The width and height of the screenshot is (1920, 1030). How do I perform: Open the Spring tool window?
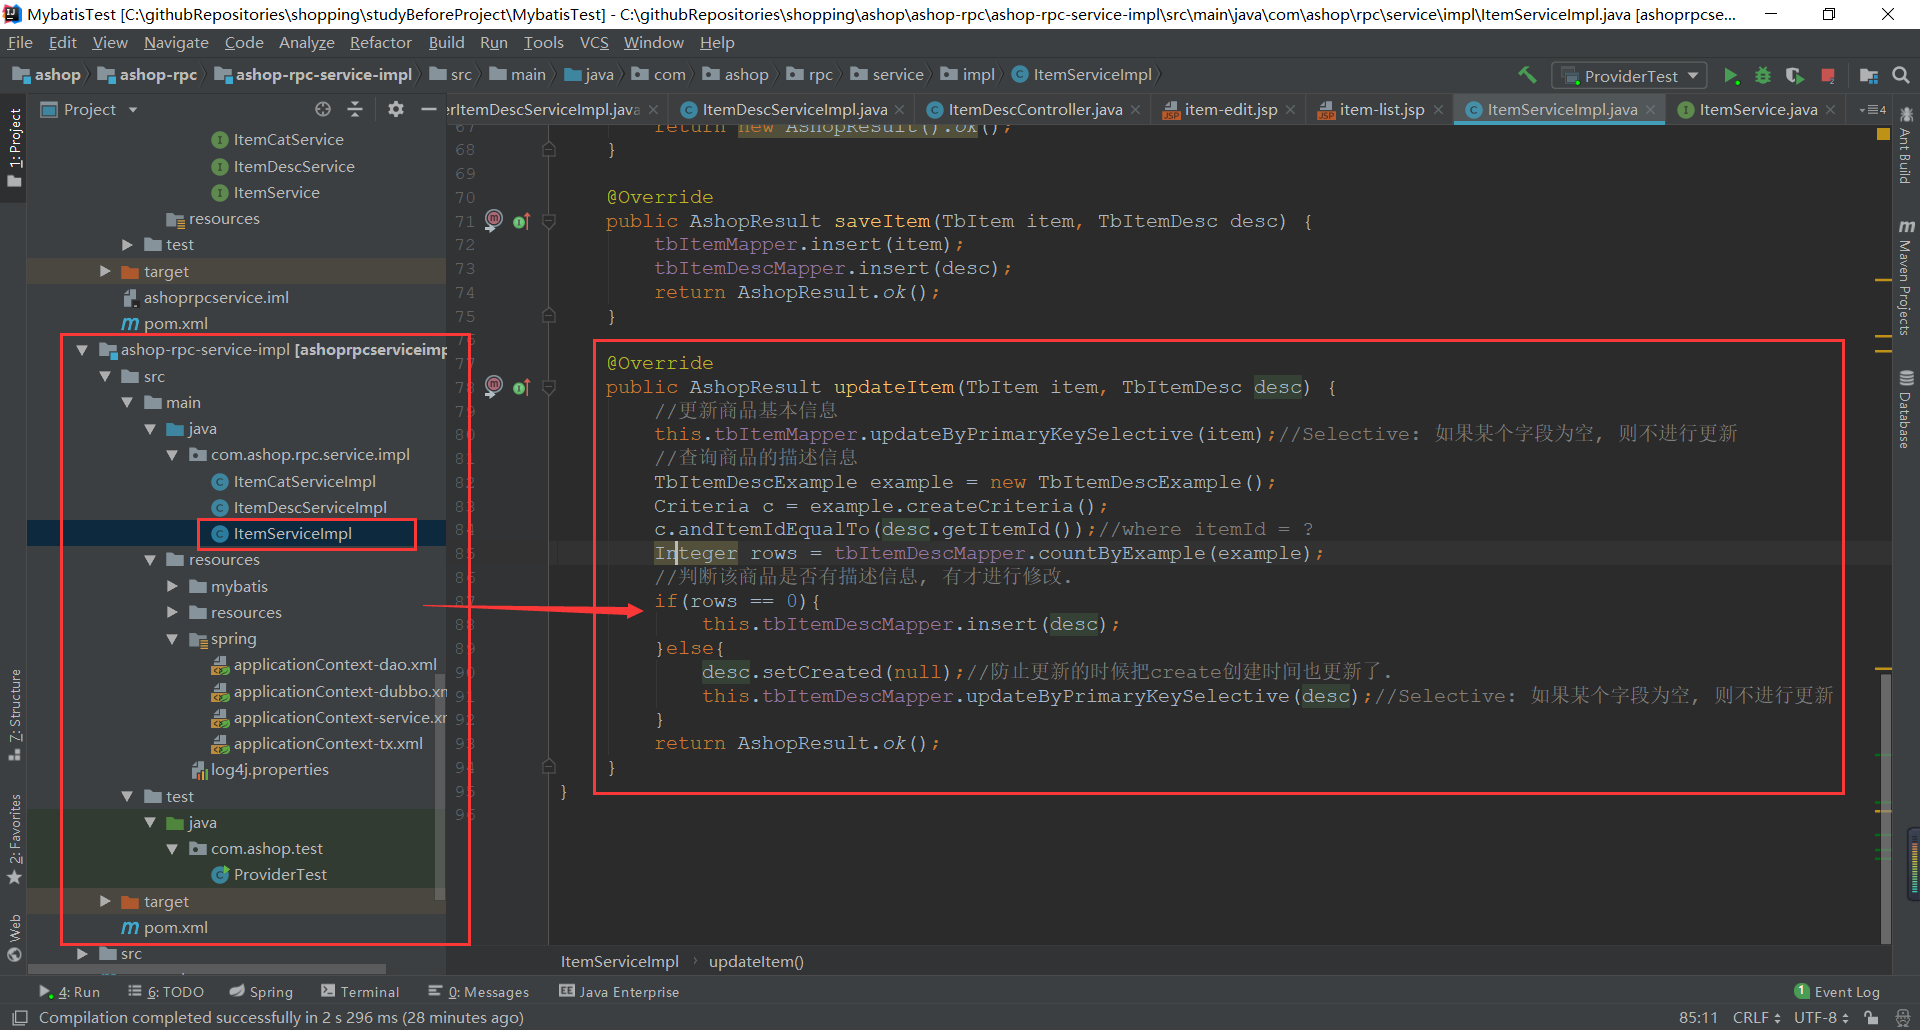[261, 992]
